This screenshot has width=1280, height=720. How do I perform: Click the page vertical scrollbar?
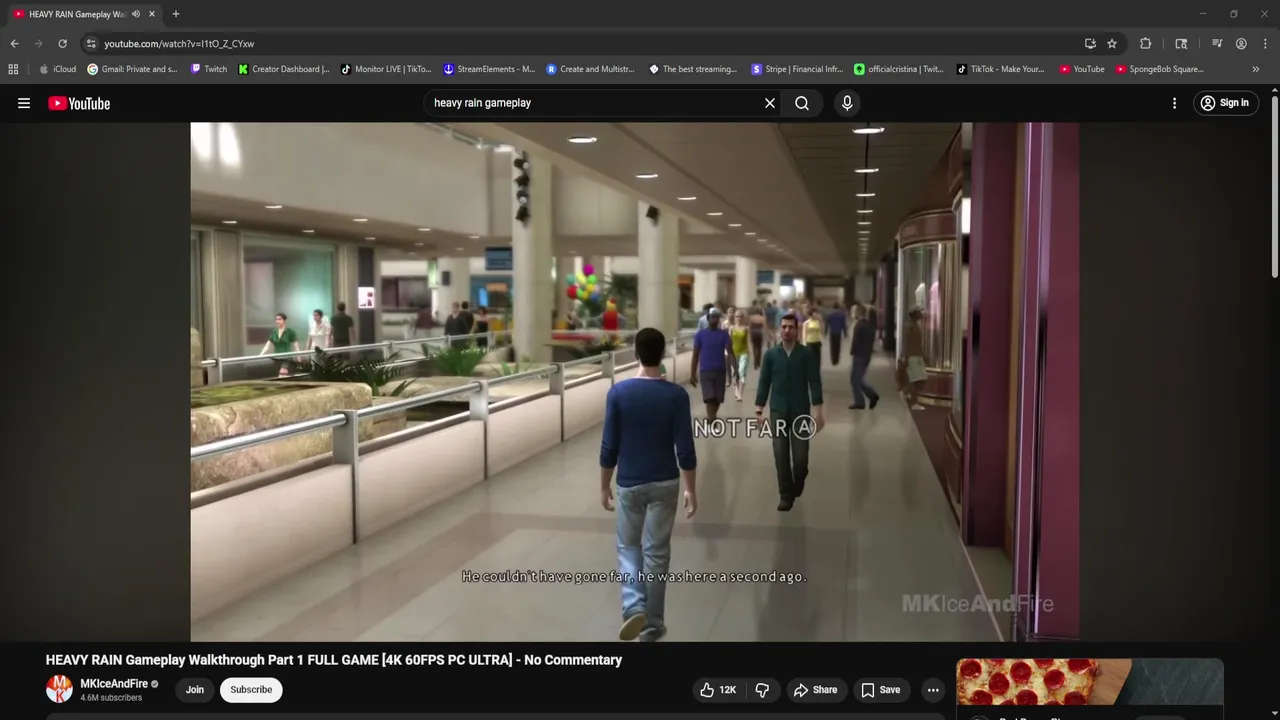pos(1275,187)
